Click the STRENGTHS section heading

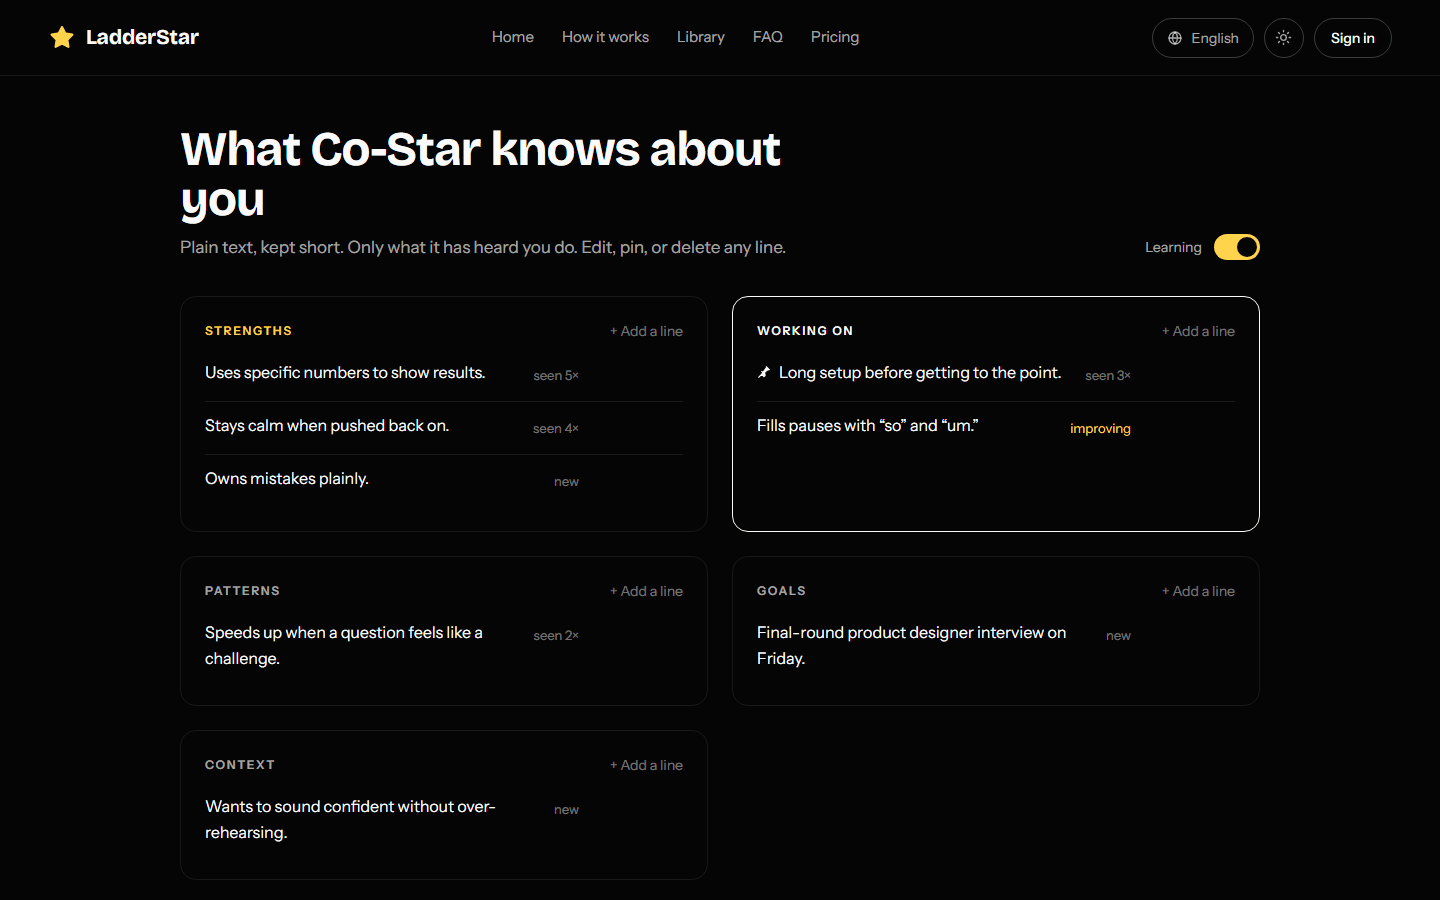(x=249, y=331)
